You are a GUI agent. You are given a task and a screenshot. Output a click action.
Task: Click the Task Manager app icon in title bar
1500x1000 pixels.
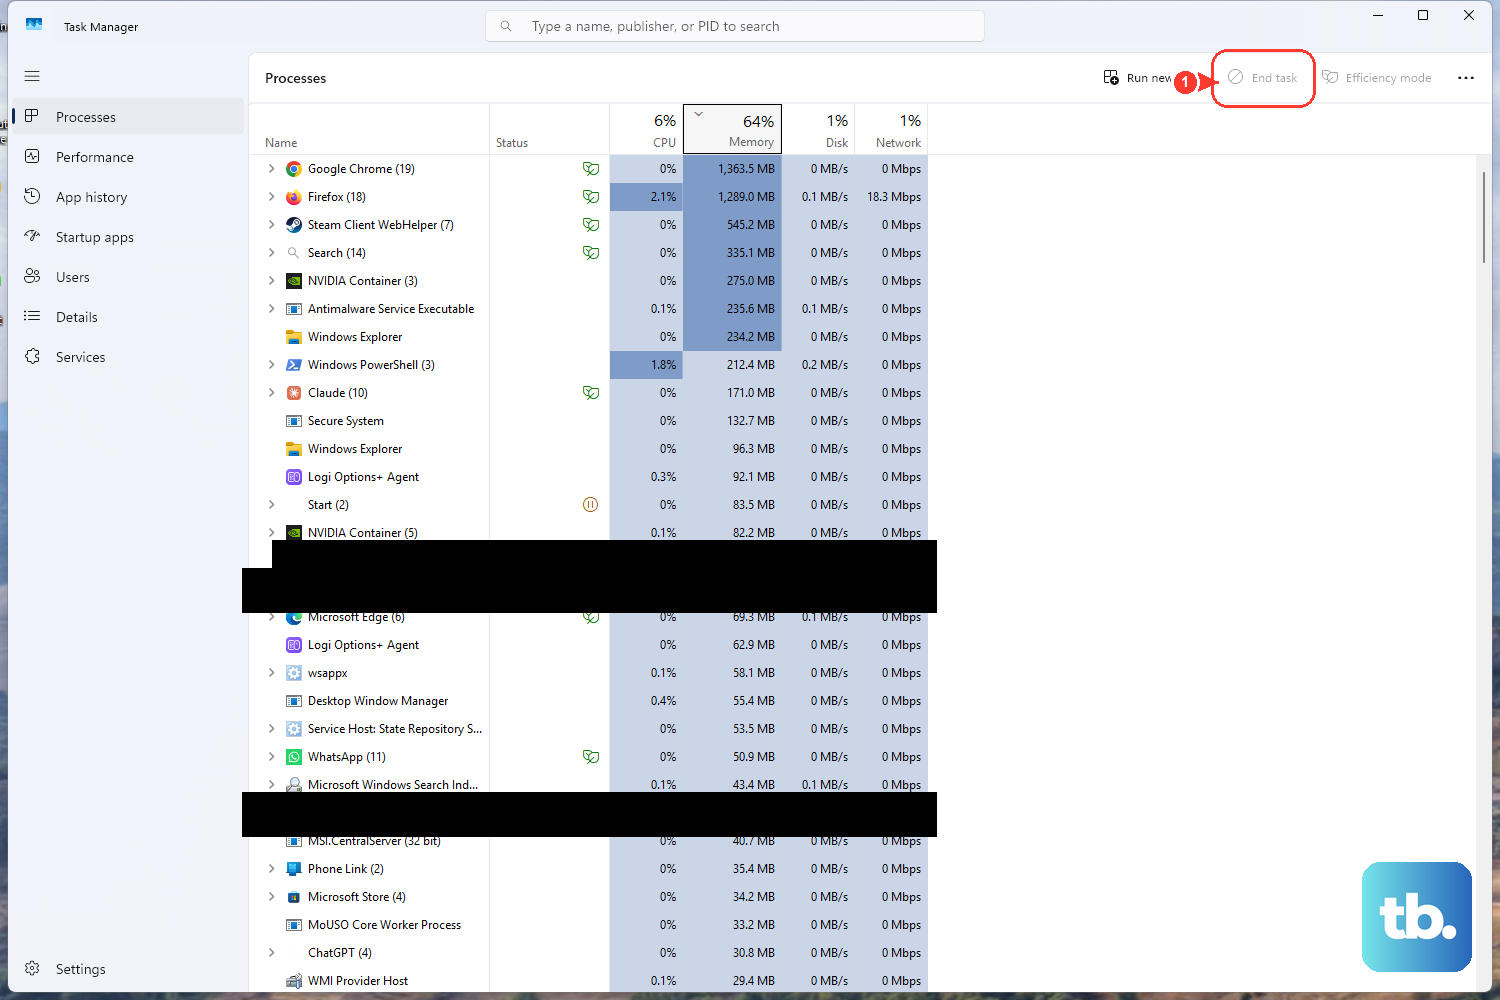click(34, 25)
